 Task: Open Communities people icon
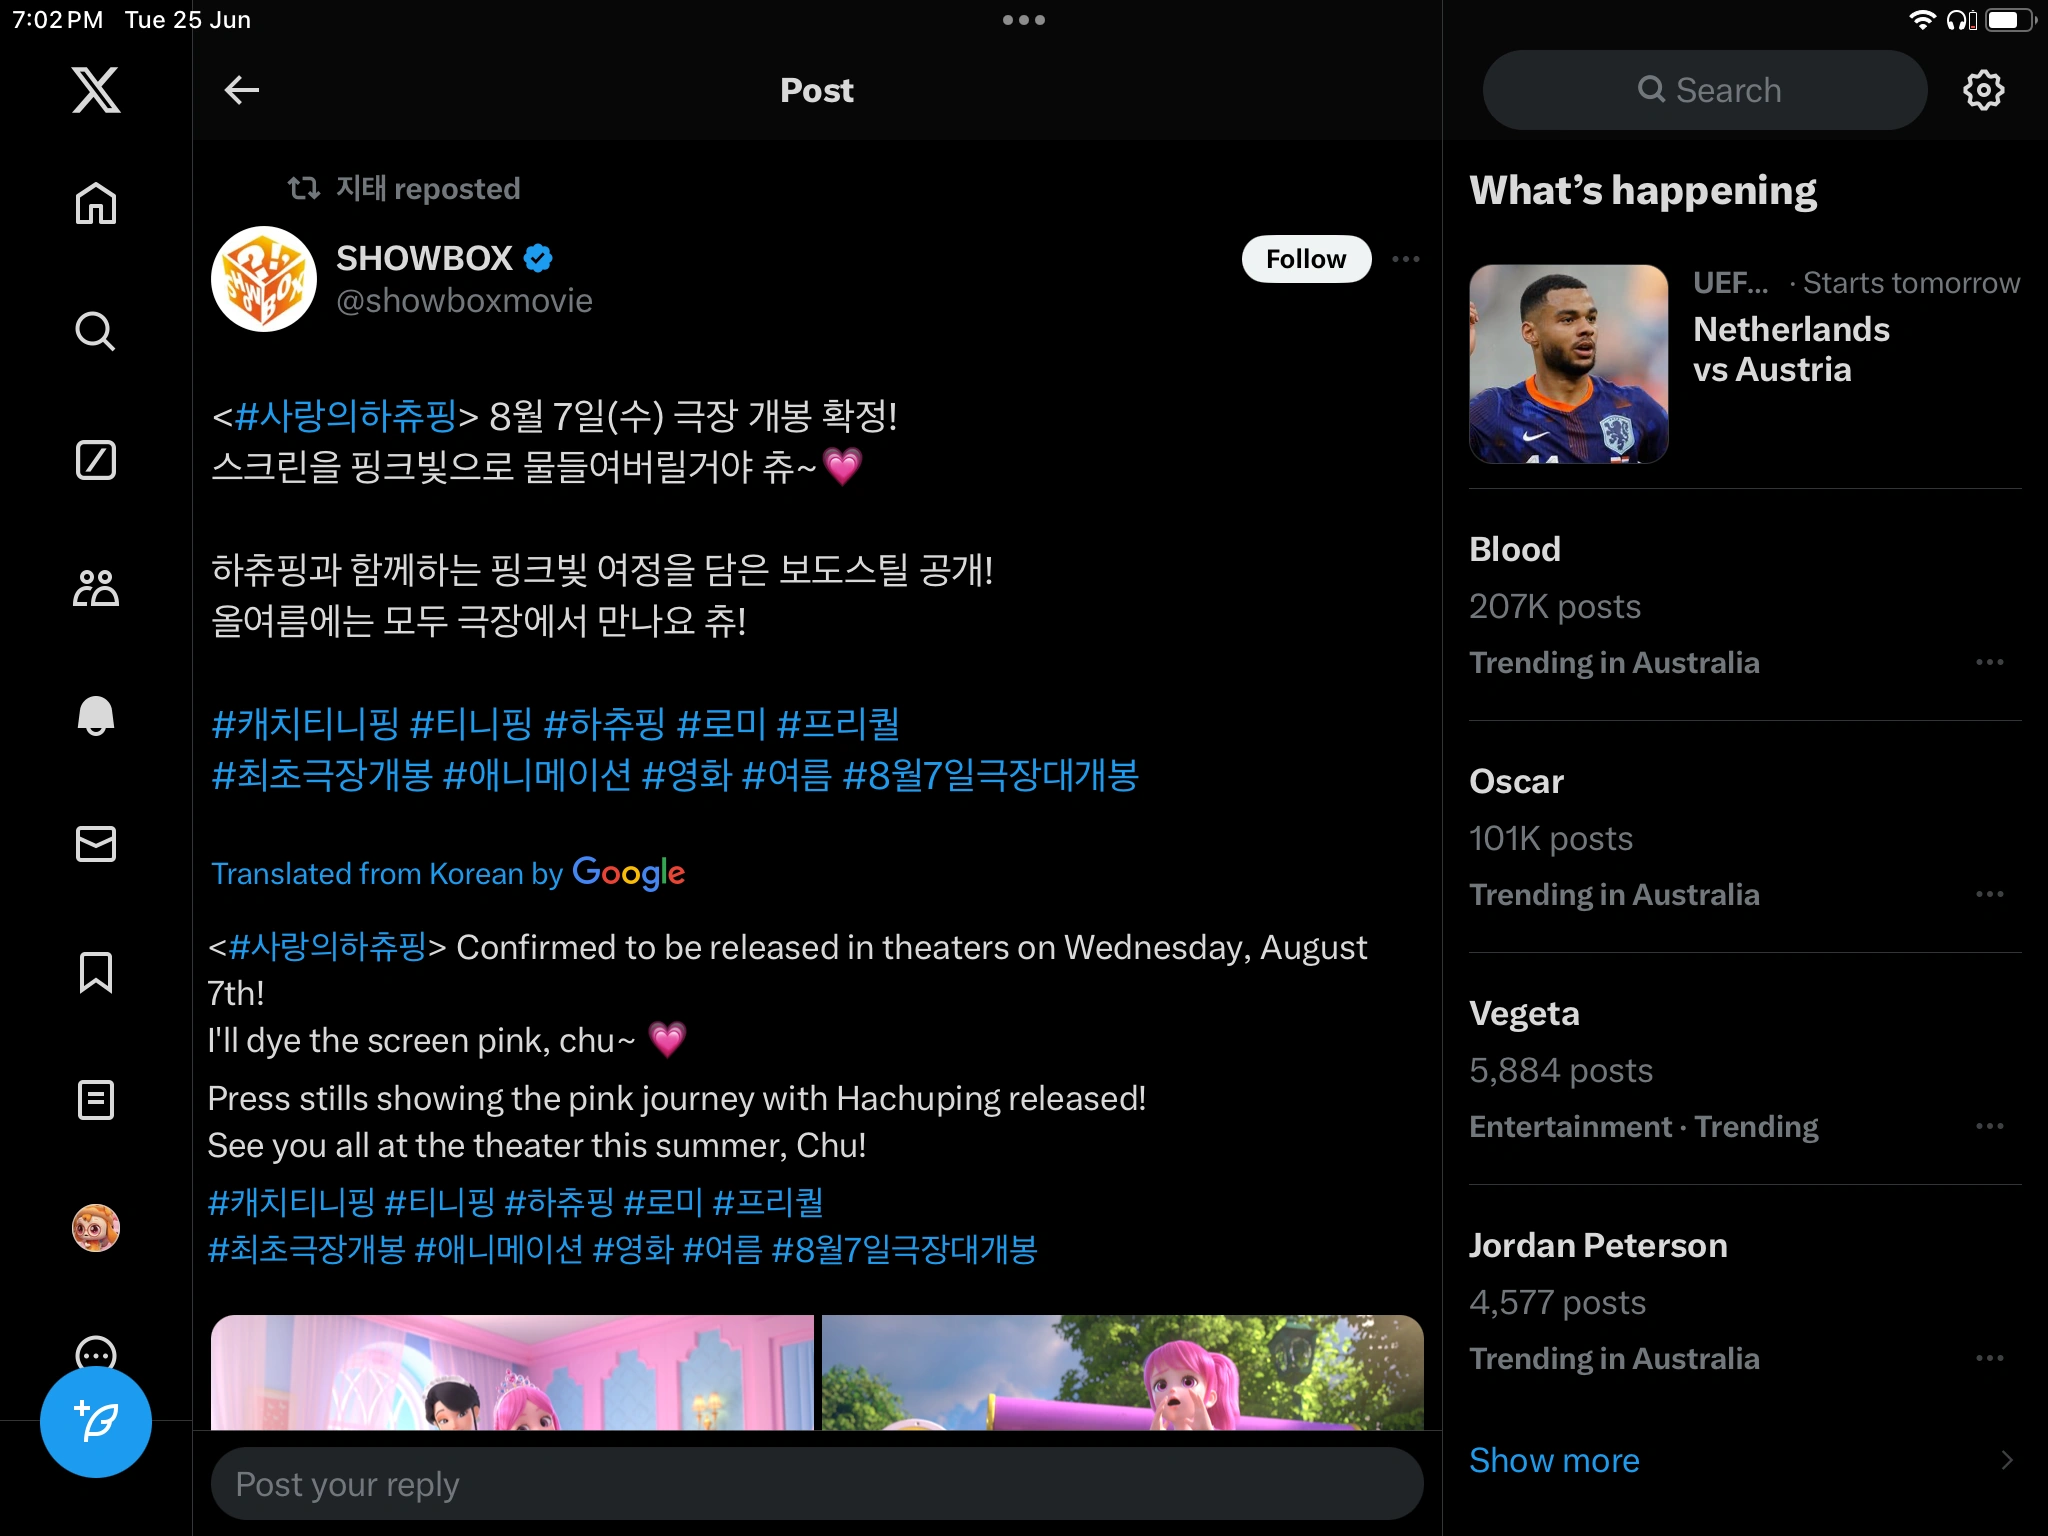pos(96,588)
